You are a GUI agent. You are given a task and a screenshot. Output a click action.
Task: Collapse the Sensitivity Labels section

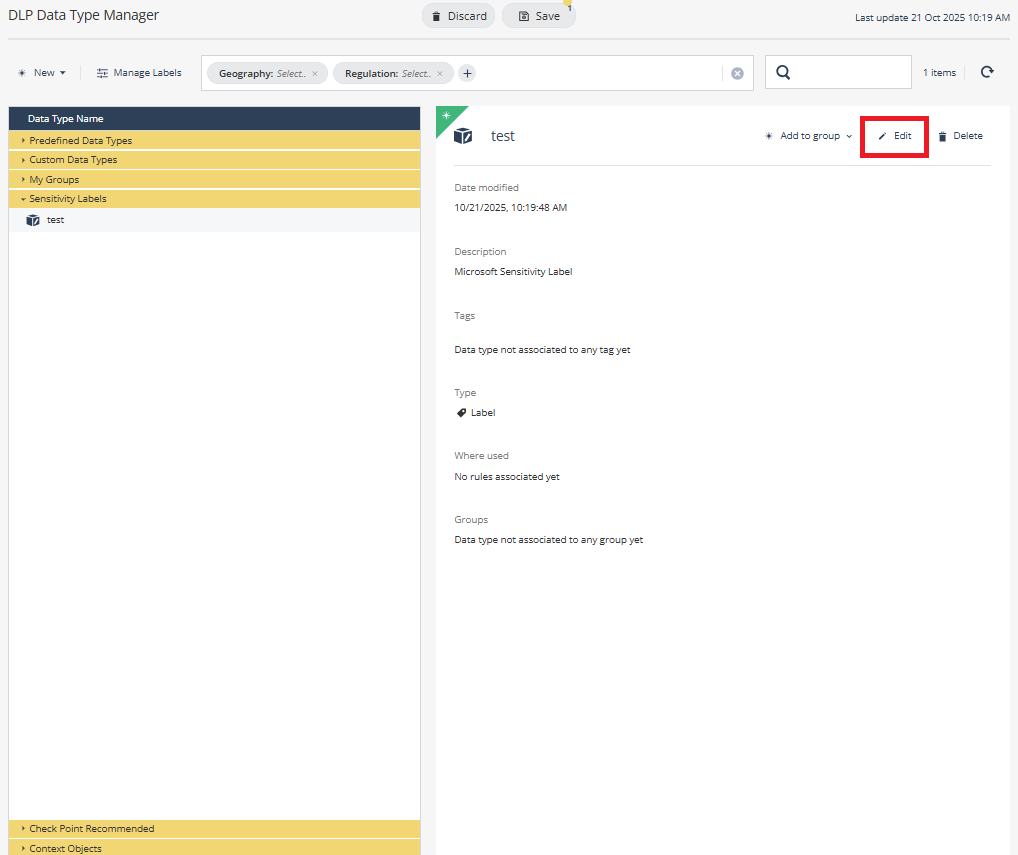pos(67,199)
